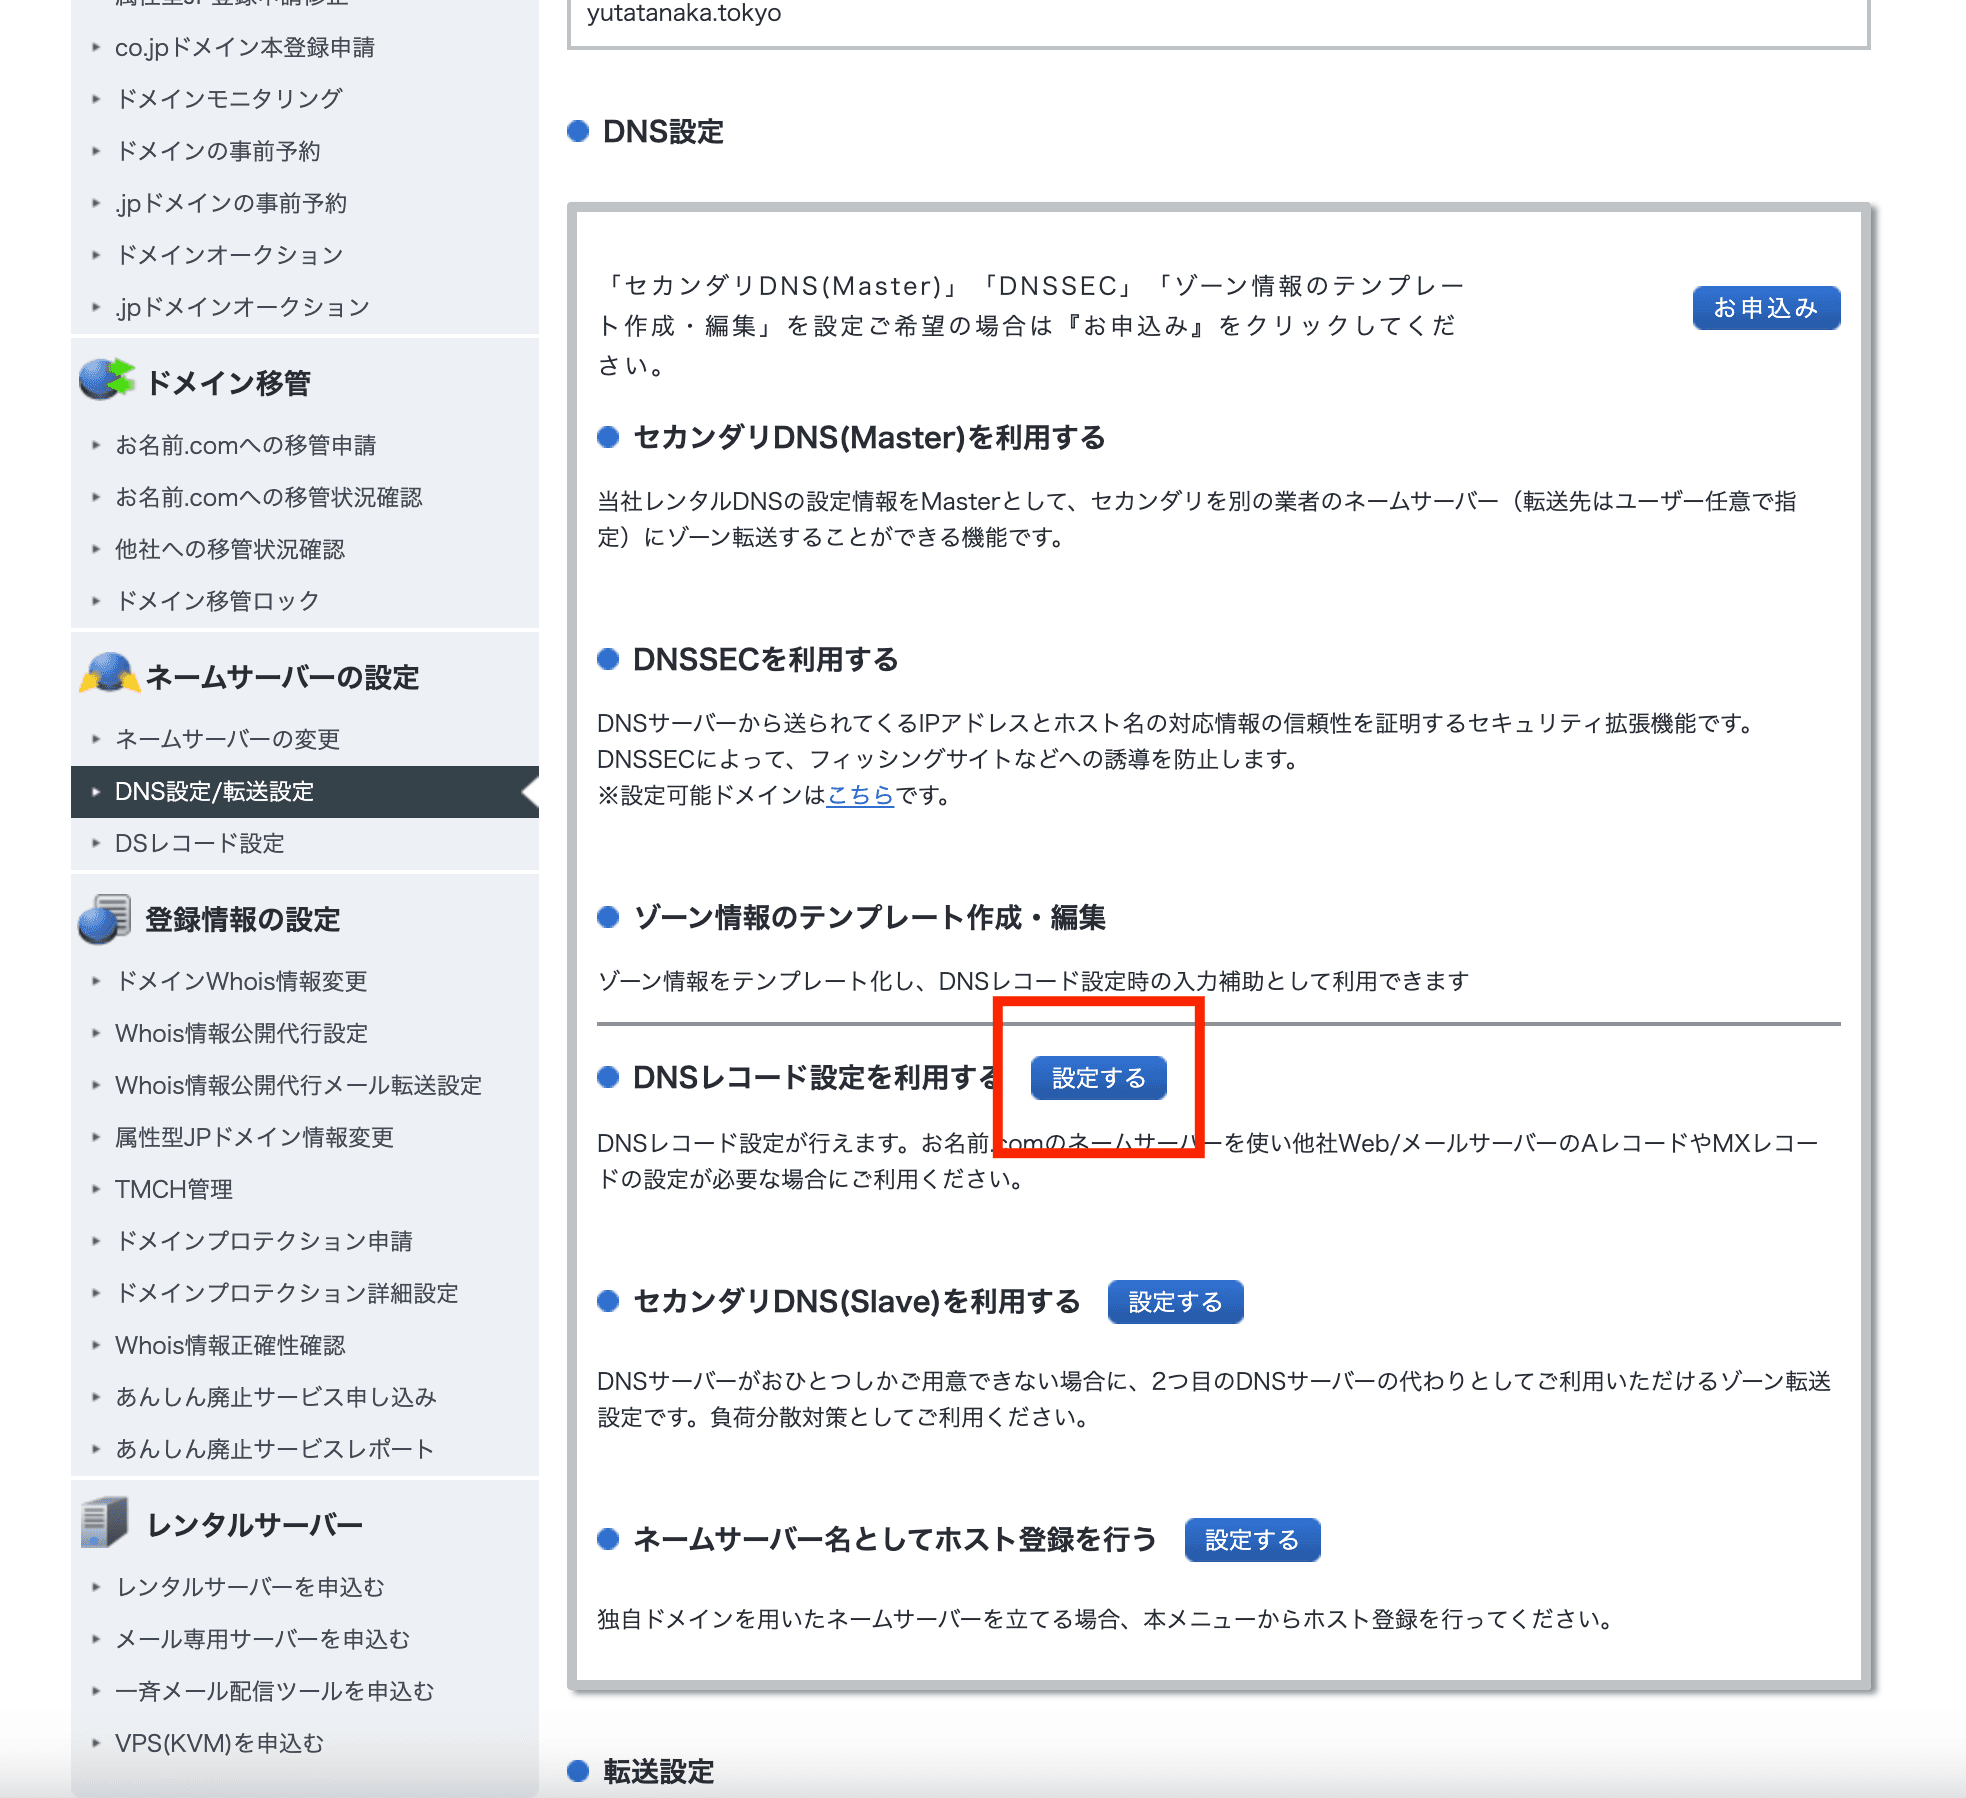This screenshot has height=1798, width=1966.
Task: Click 設定する next to ネームサーバー名としてホスト登録を行う
Action: (x=1252, y=1540)
